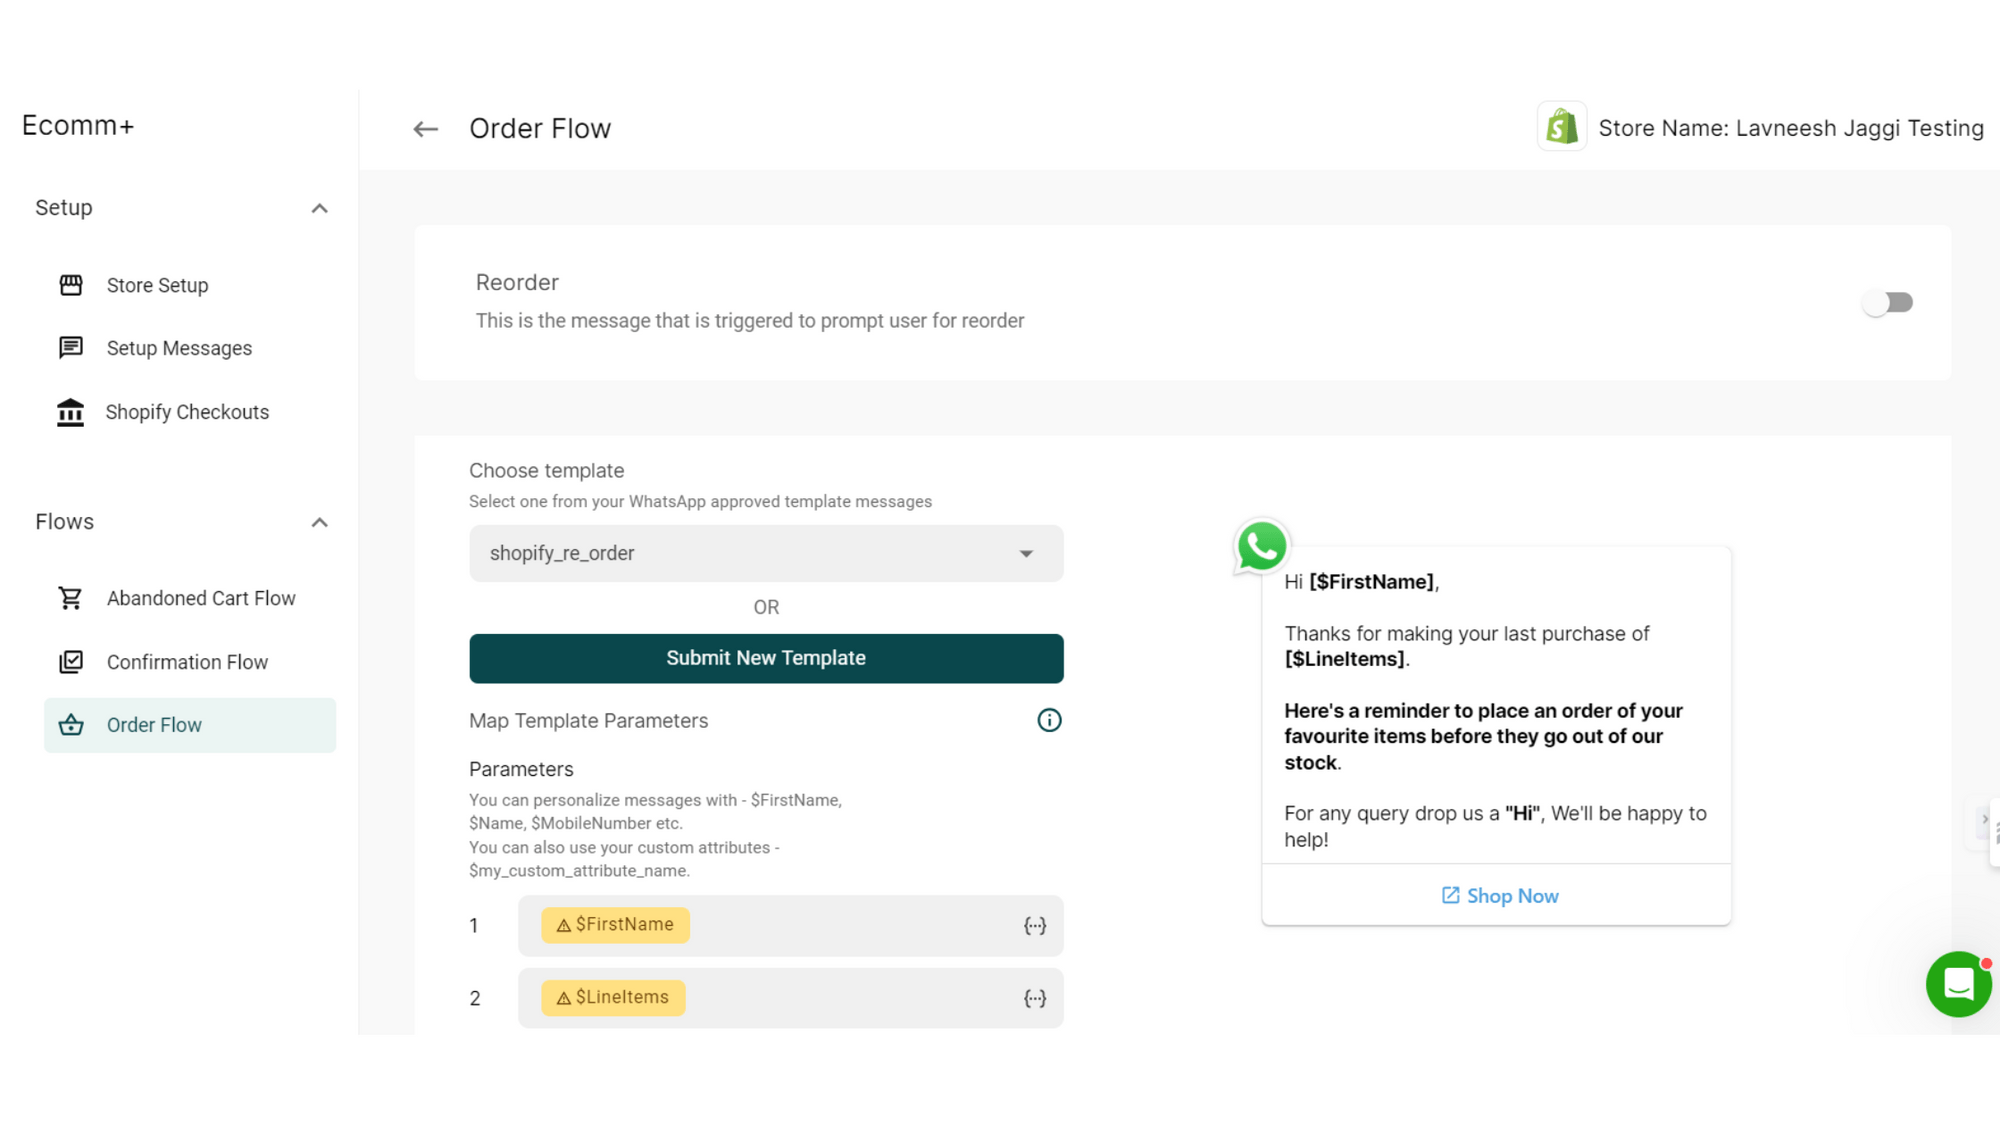Viewport: 2000px width, 1125px height.
Task: Click the Abandoned Cart Flow cart icon
Action: tap(70, 597)
